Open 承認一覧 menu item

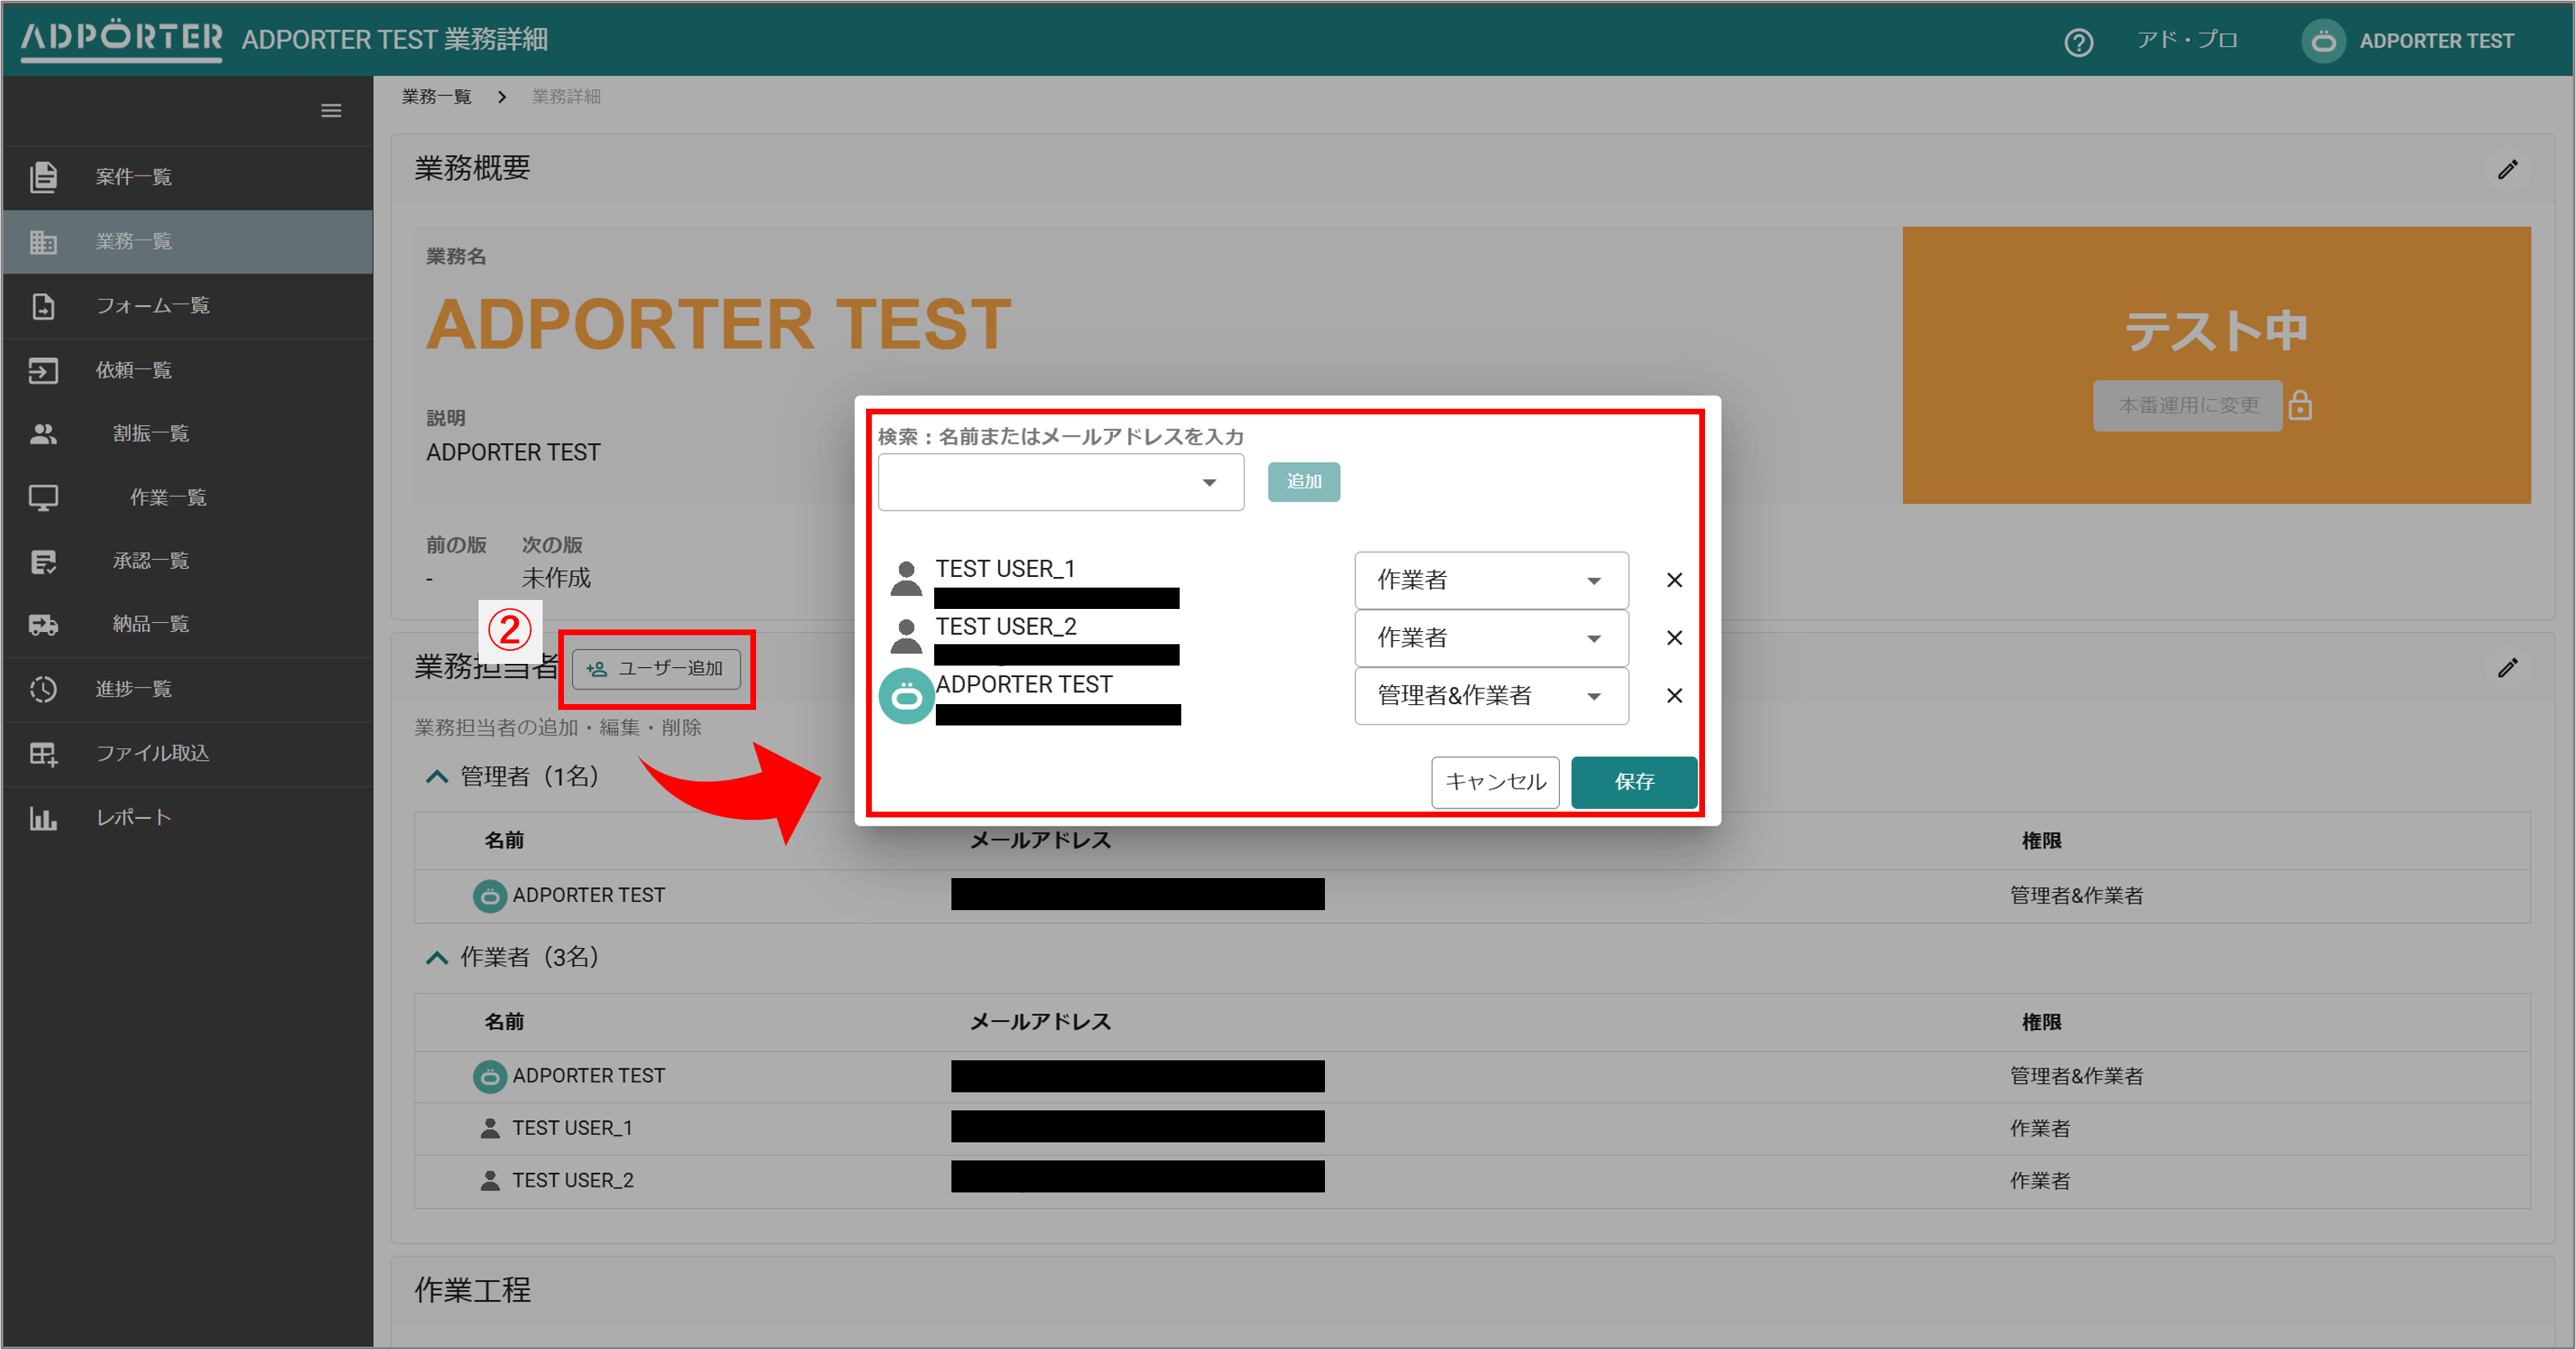coord(188,561)
